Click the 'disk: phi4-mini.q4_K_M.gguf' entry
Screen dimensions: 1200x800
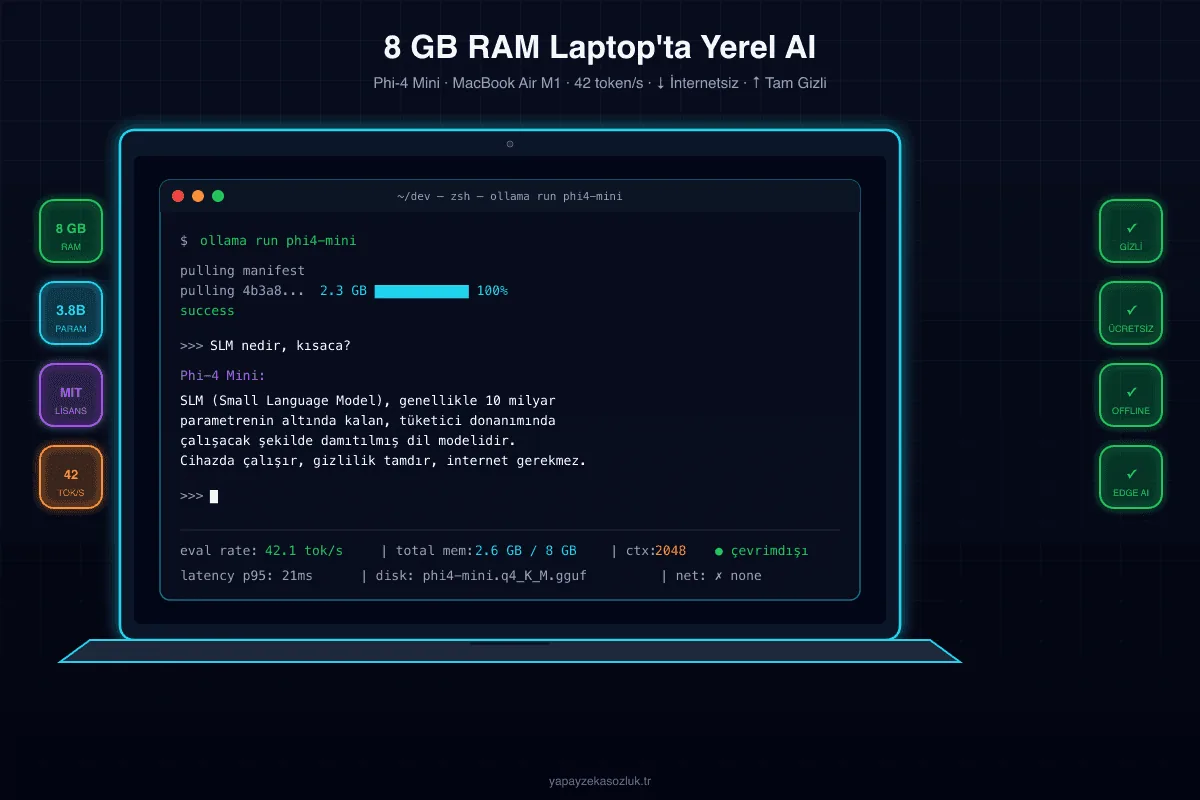(481, 576)
